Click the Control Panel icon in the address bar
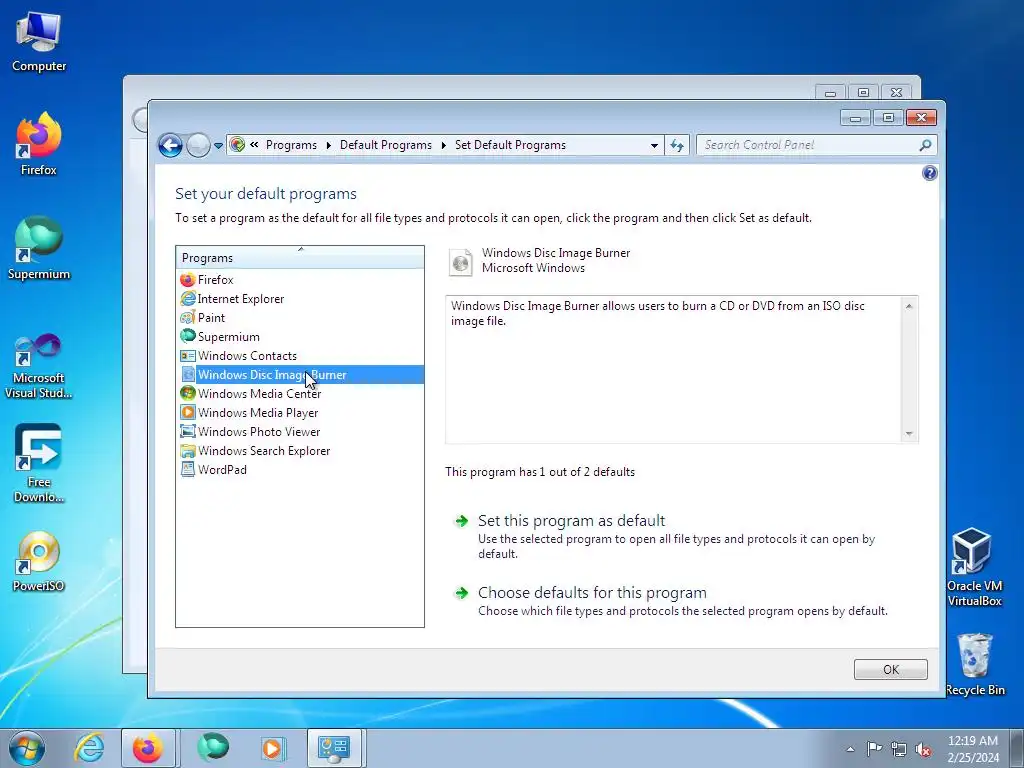The image size is (1024, 768). point(238,145)
